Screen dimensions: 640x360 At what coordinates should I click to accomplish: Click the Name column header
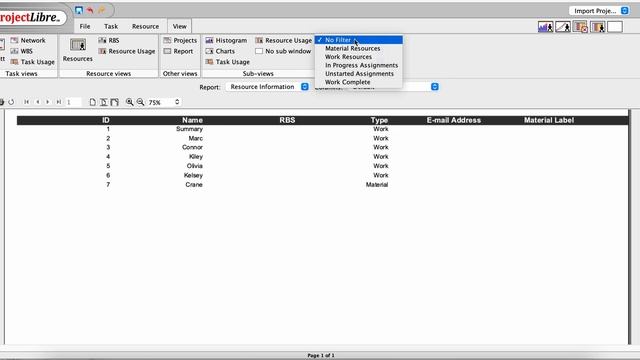pos(192,120)
